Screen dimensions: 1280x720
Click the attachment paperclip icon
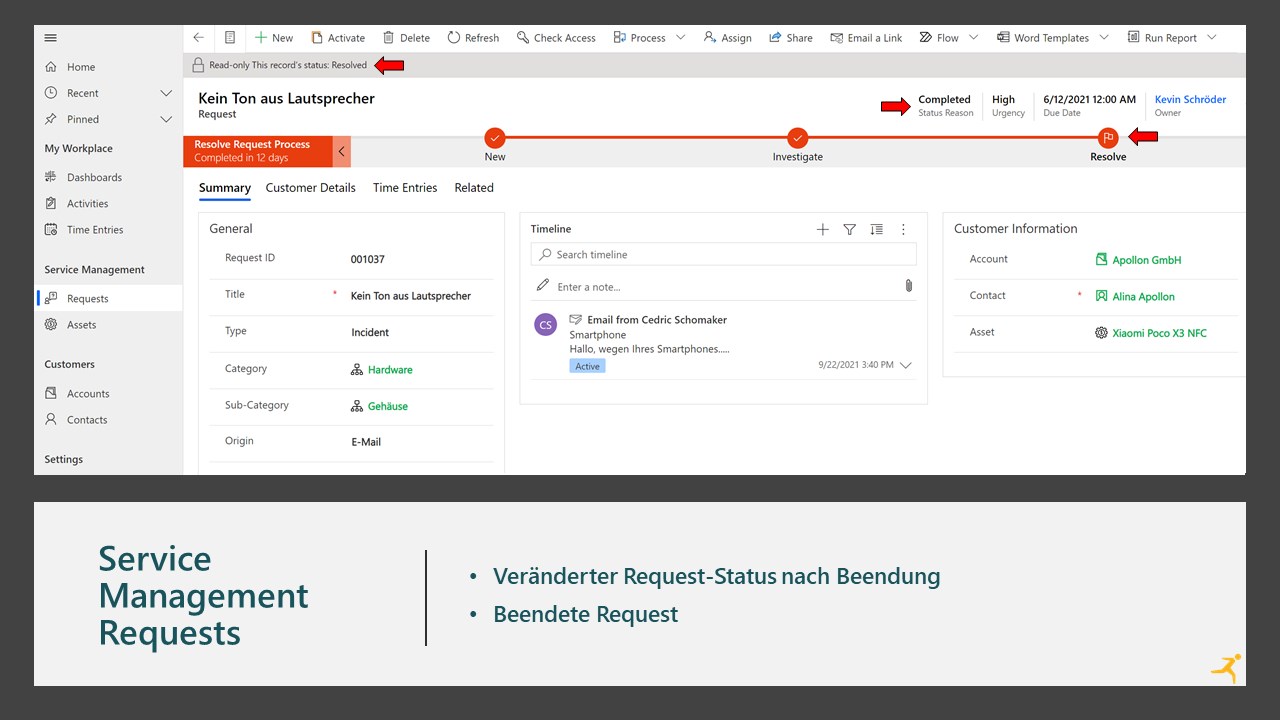[x=908, y=285]
